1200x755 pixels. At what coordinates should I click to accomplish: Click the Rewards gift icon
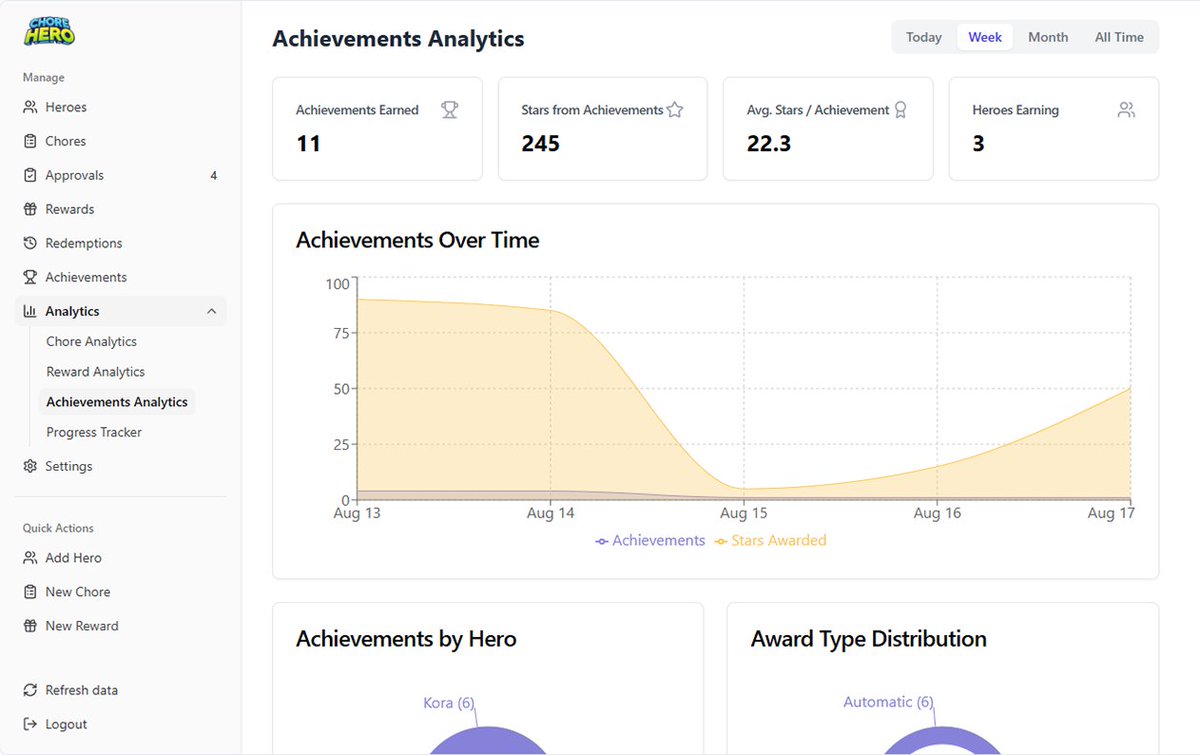point(30,209)
